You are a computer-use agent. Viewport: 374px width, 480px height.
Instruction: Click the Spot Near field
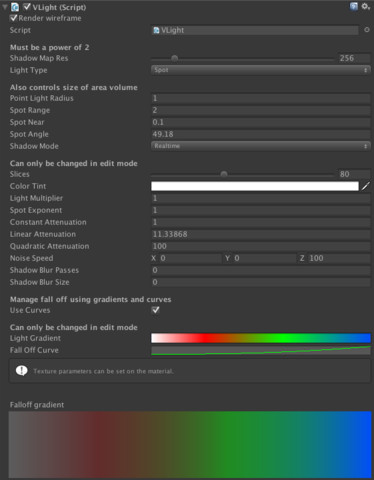261,122
